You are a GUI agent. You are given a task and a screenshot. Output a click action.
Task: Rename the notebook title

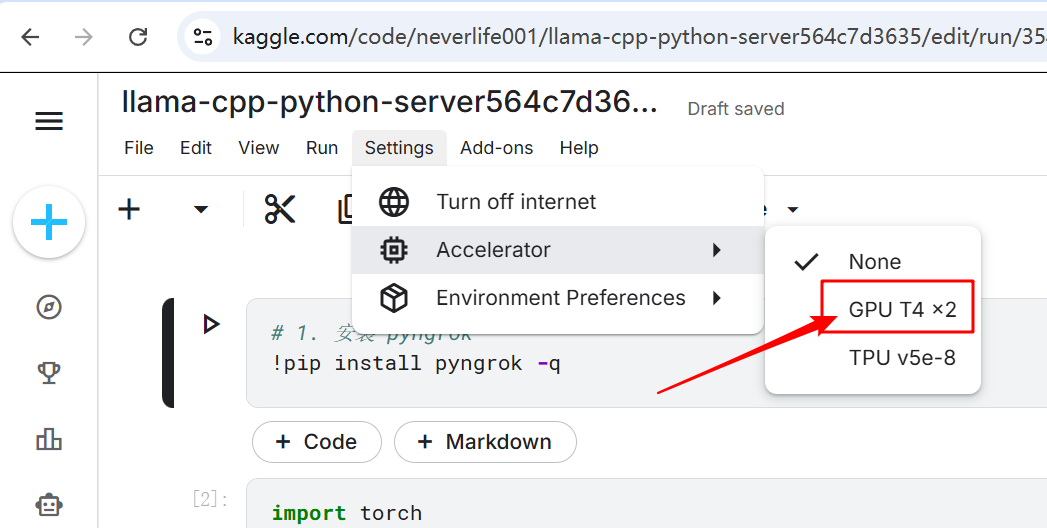tap(390, 103)
